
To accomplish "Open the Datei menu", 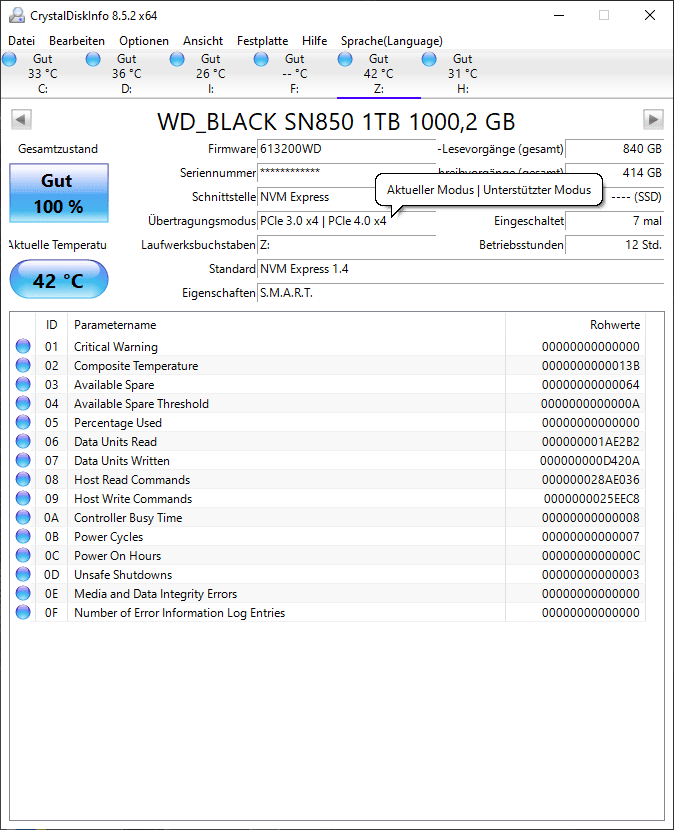I will click(22, 41).
